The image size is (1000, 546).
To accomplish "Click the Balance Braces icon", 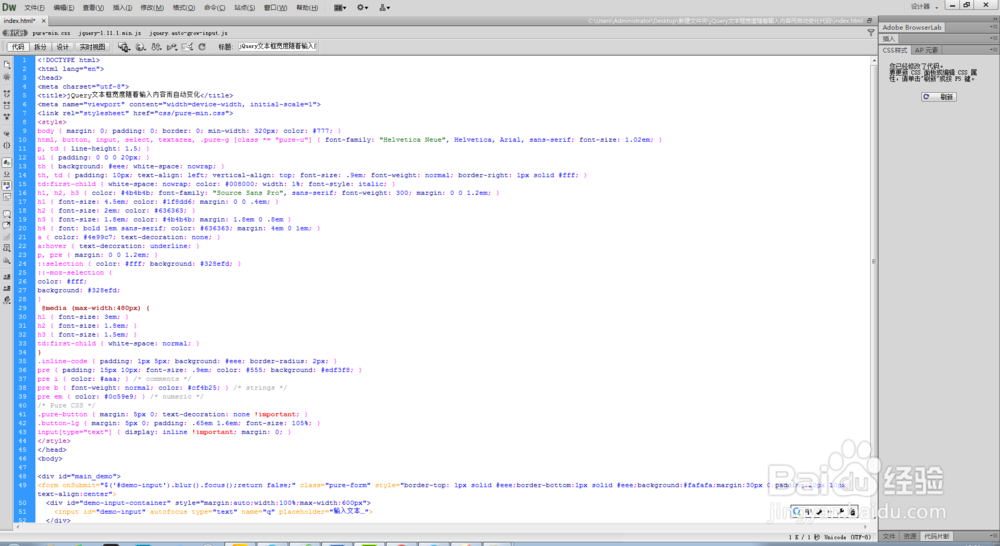I will (7, 145).
